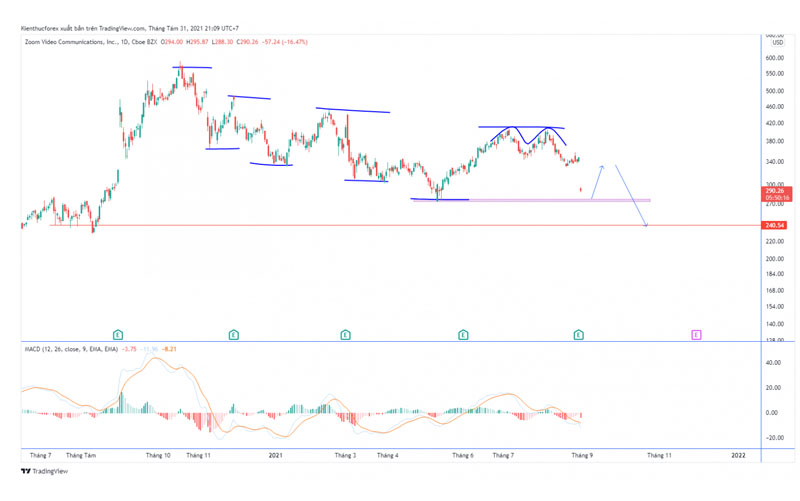Click the earliest green earnings E marker
Image resolution: width=800 pixels, height=501 pixels.
click(x=118, y=335)
